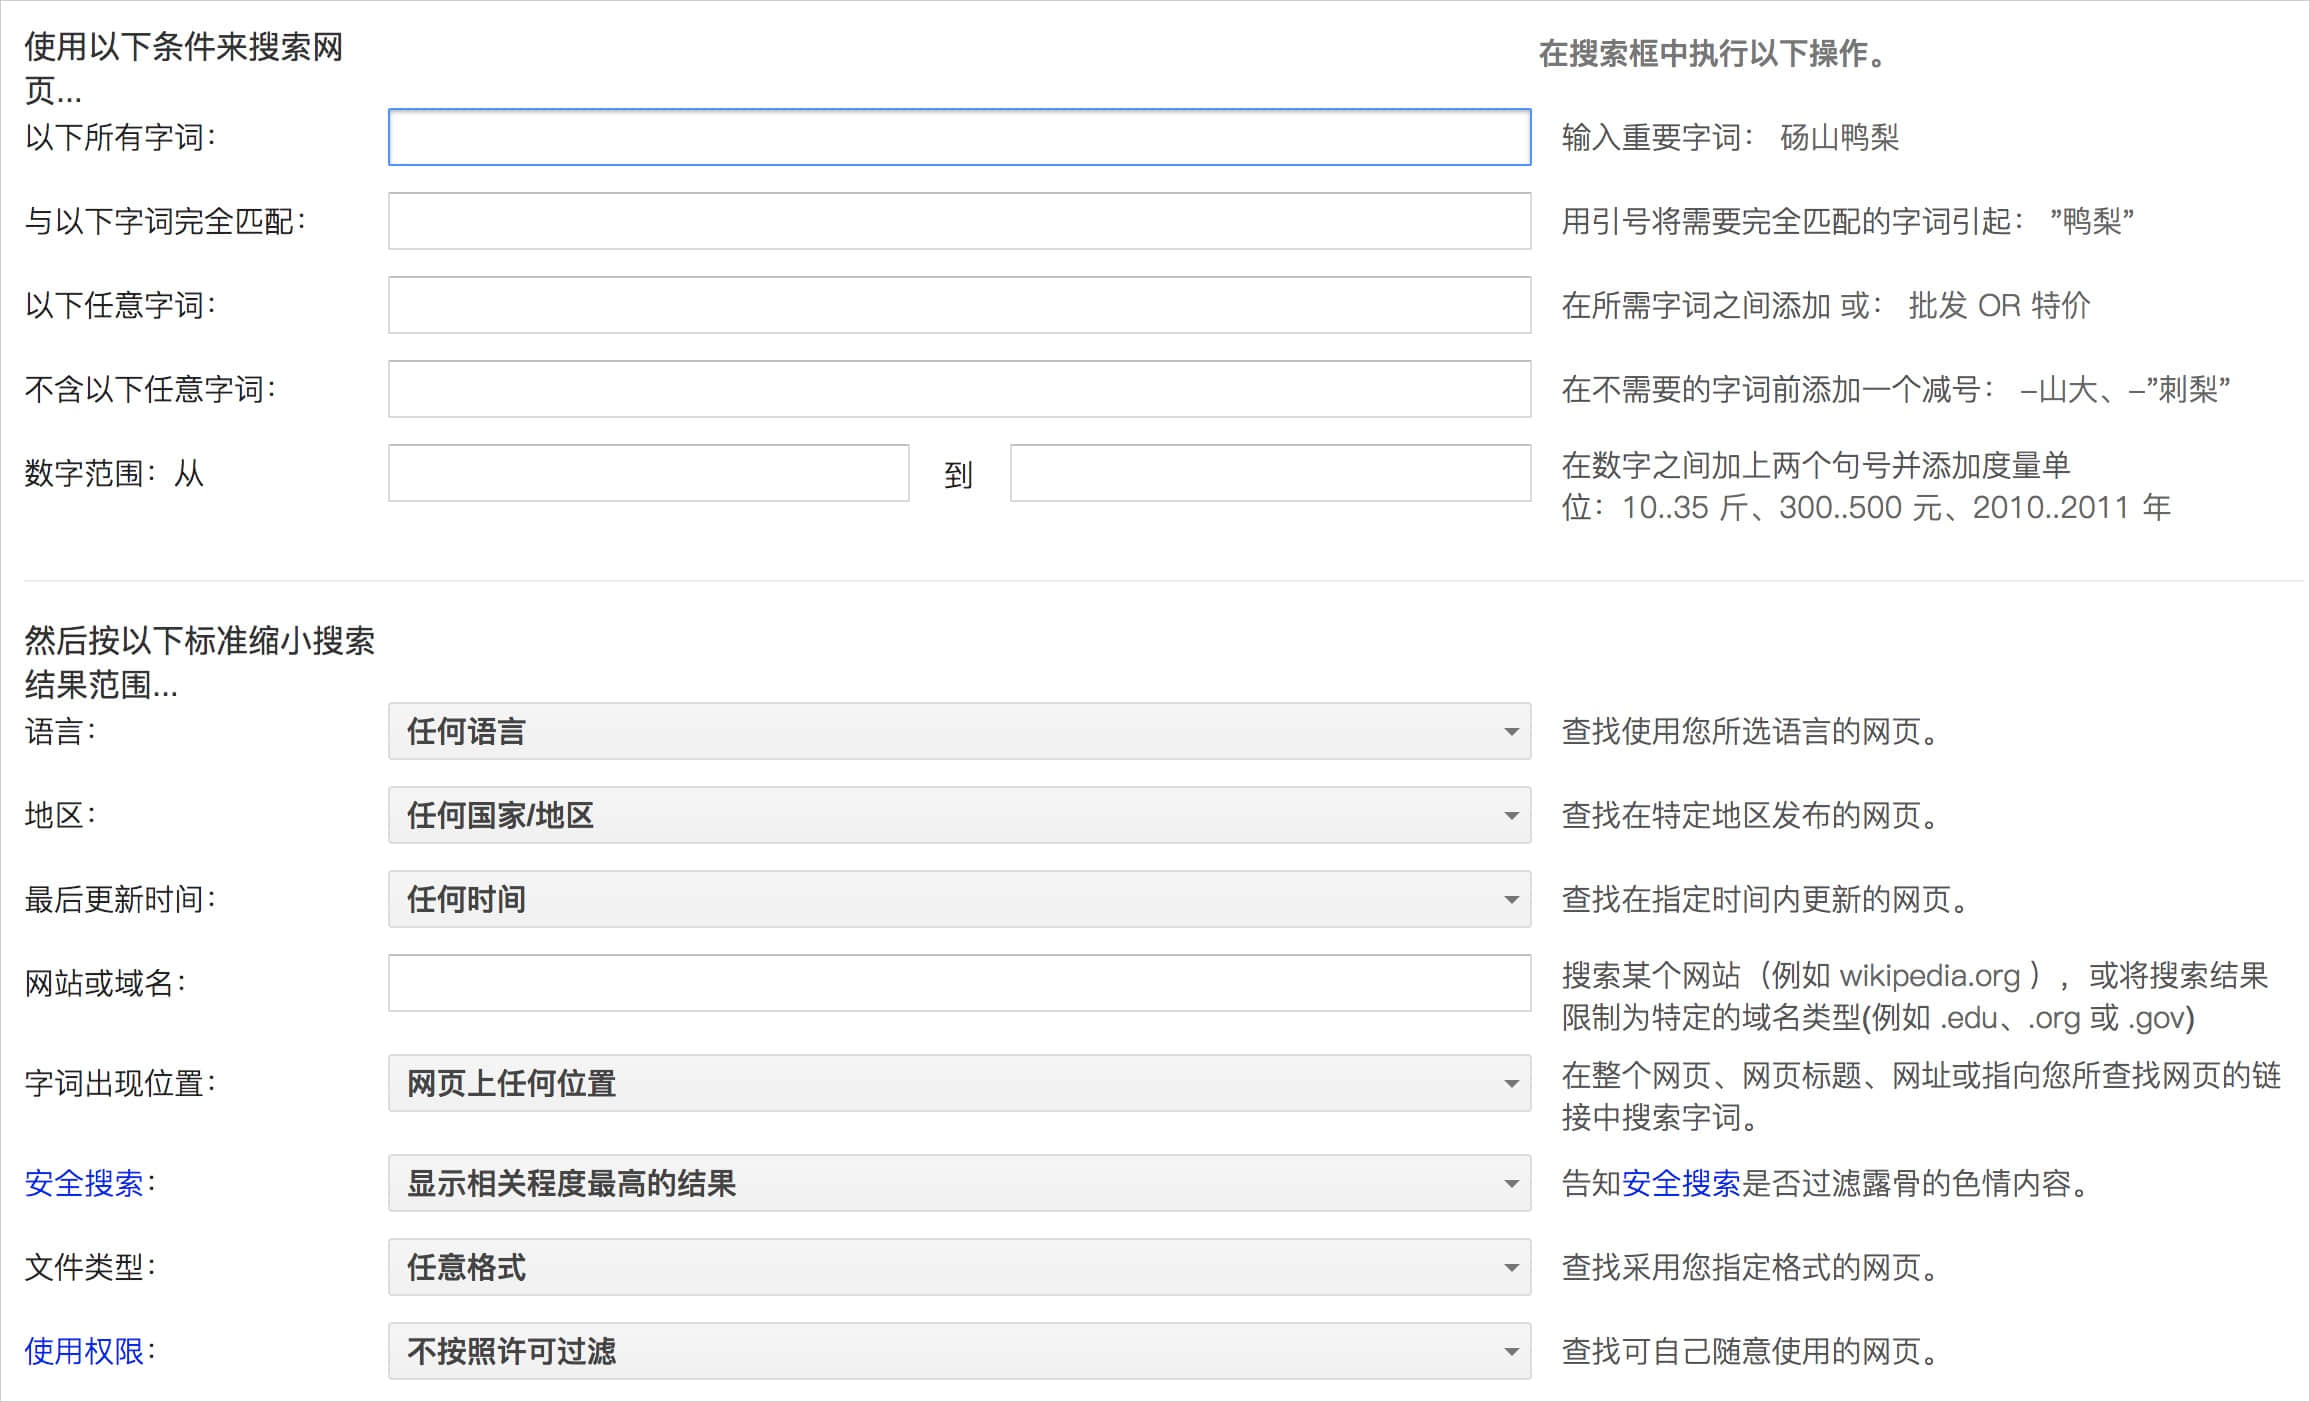Expand the 网页上任何位置 dropdown
This screenshot has width=2310, height=1402.
click(958, 1083)
